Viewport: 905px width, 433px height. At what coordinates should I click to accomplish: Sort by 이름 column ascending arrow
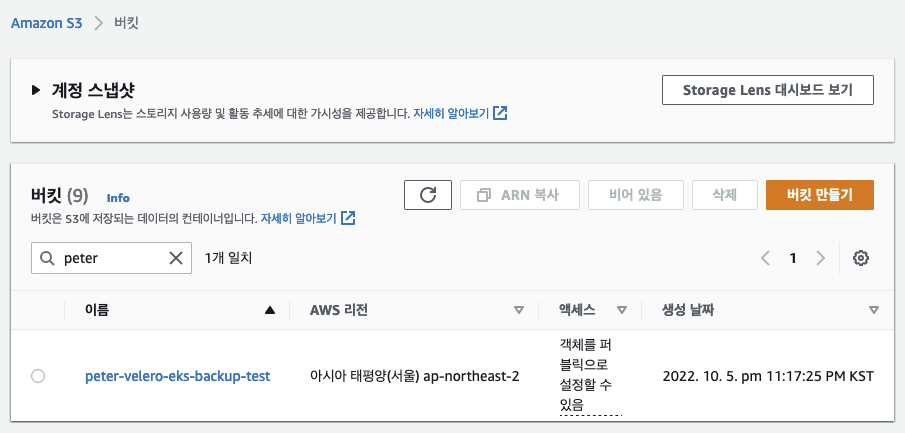coord(270,310)
